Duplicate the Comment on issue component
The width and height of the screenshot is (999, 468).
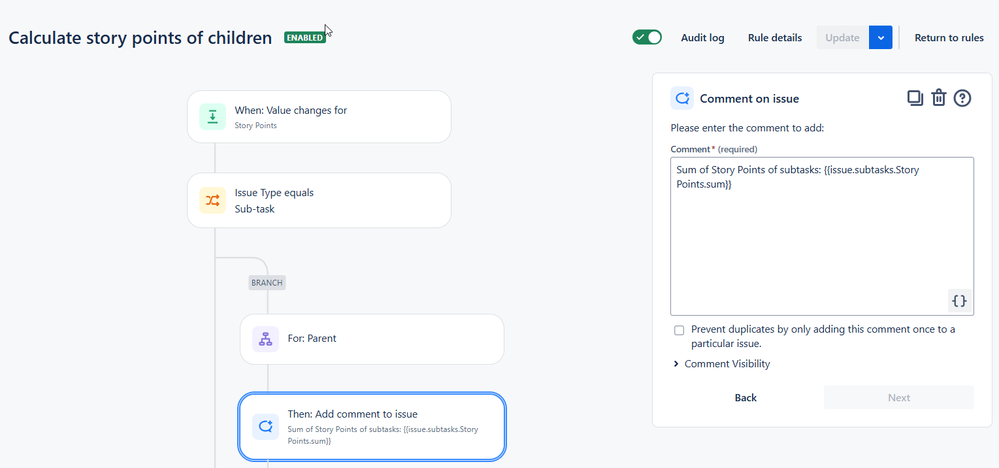tap(914, 98)
